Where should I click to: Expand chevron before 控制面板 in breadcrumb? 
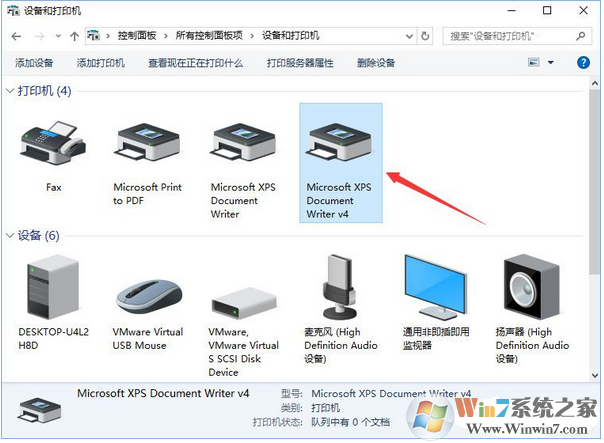108,36
